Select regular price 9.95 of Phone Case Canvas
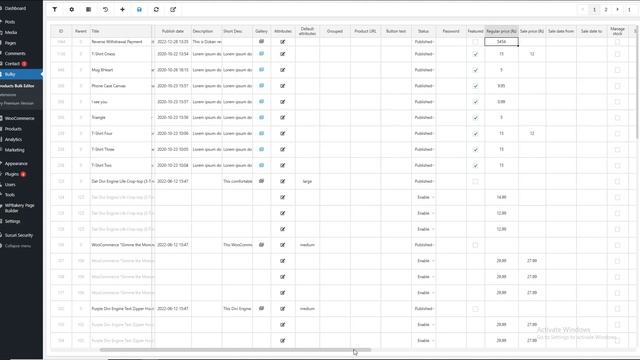This screenshot has width=640, height=360. tap(502, 86)
